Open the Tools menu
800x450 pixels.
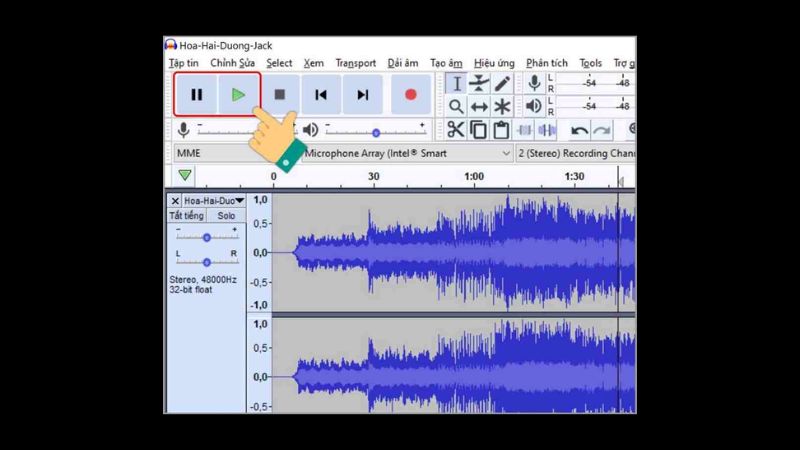pyautogui.click(x=591, y=63)
